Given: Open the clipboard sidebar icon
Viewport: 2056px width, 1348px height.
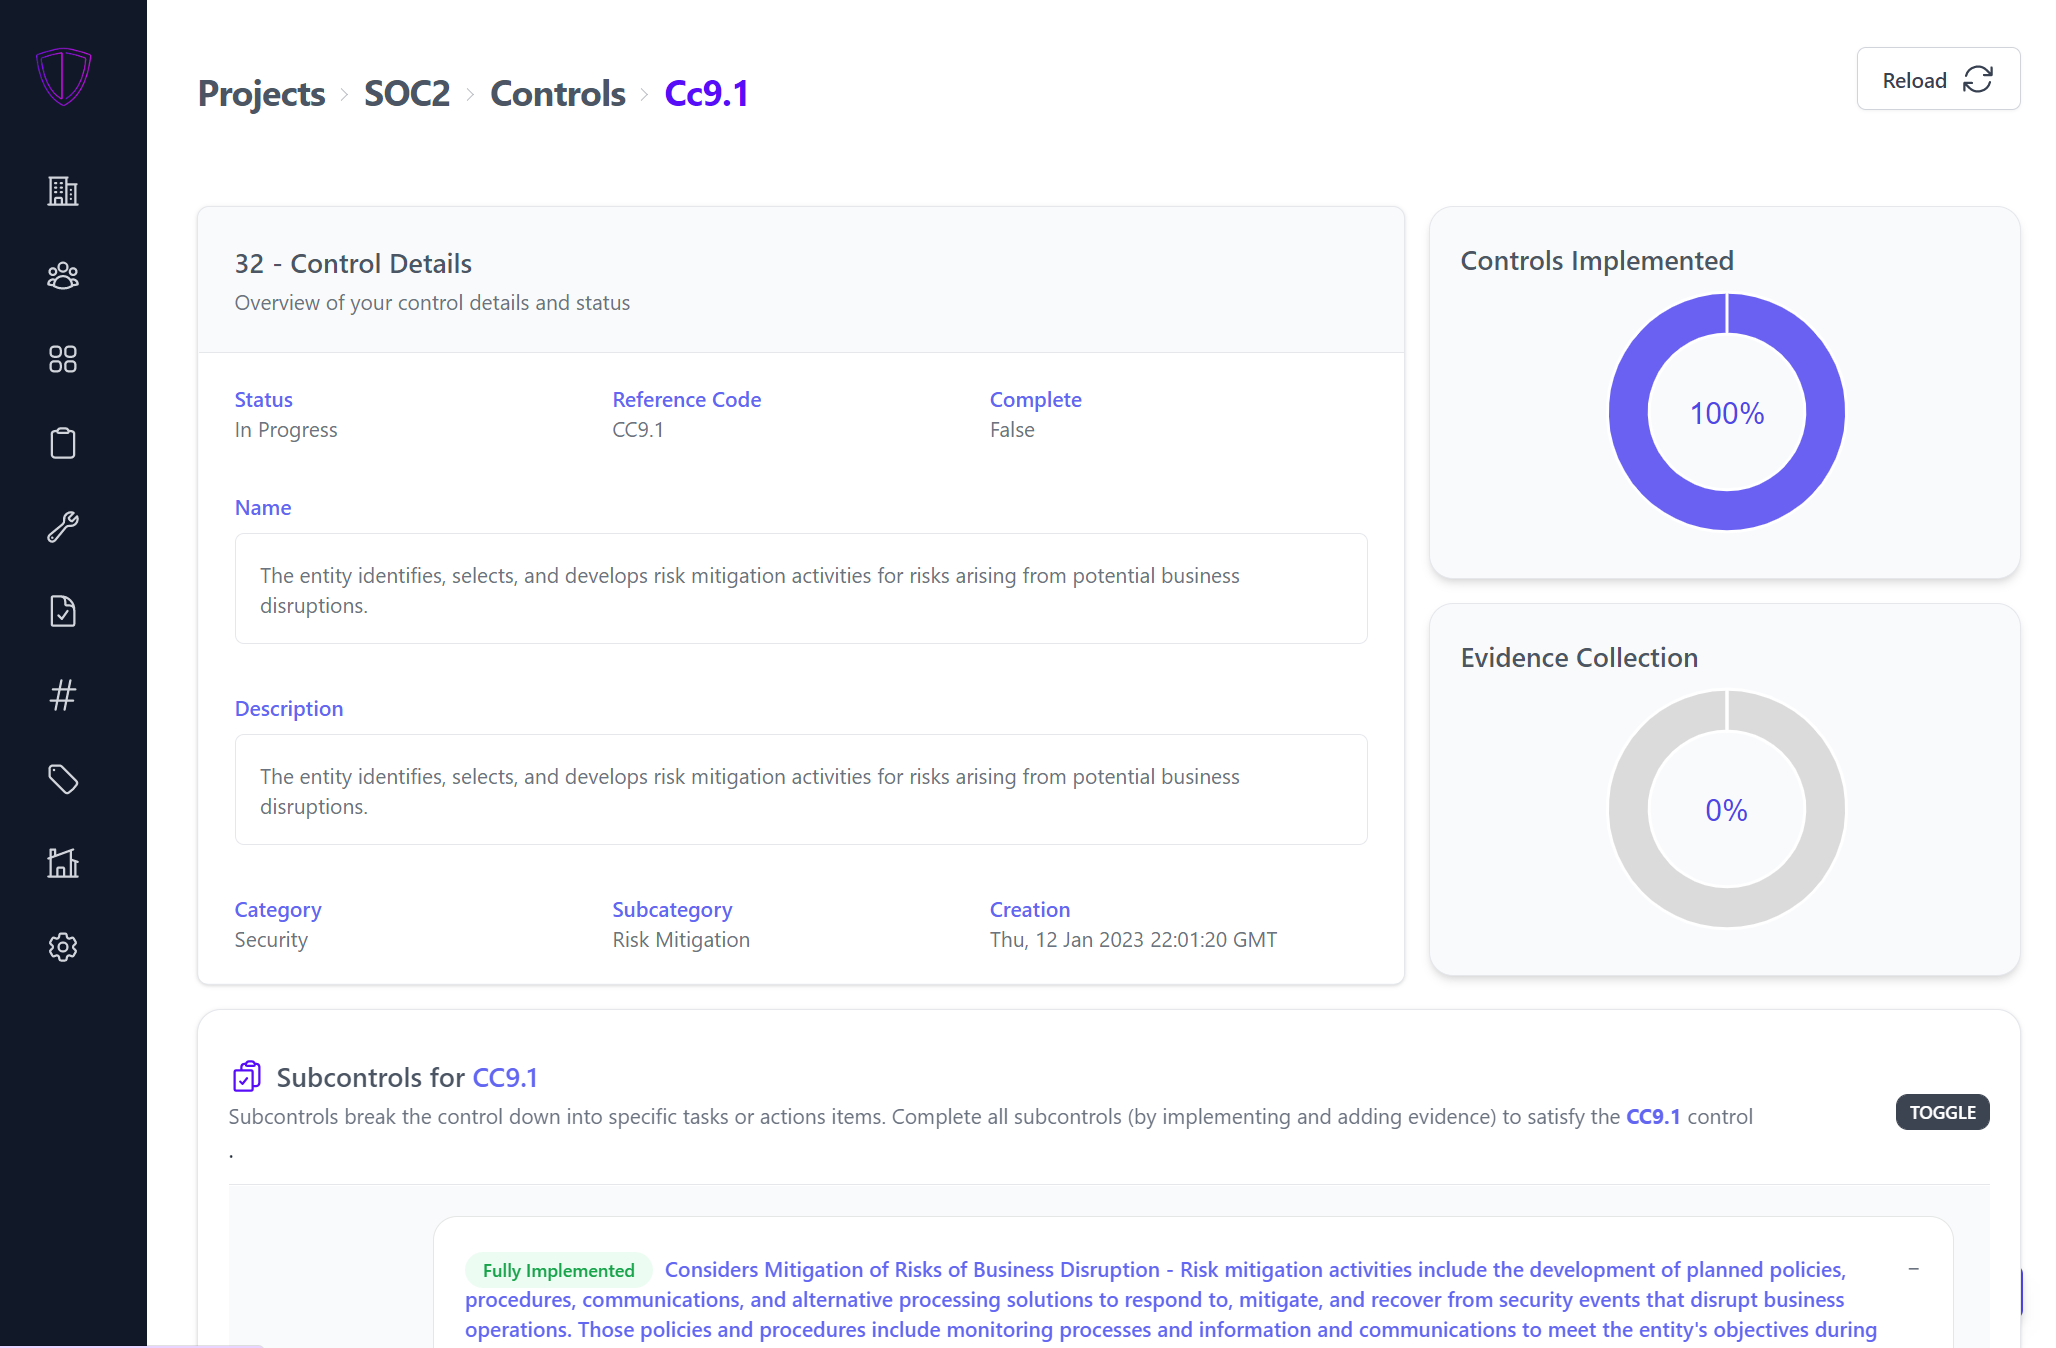Looking at the screenshot, I should [63, 443].
